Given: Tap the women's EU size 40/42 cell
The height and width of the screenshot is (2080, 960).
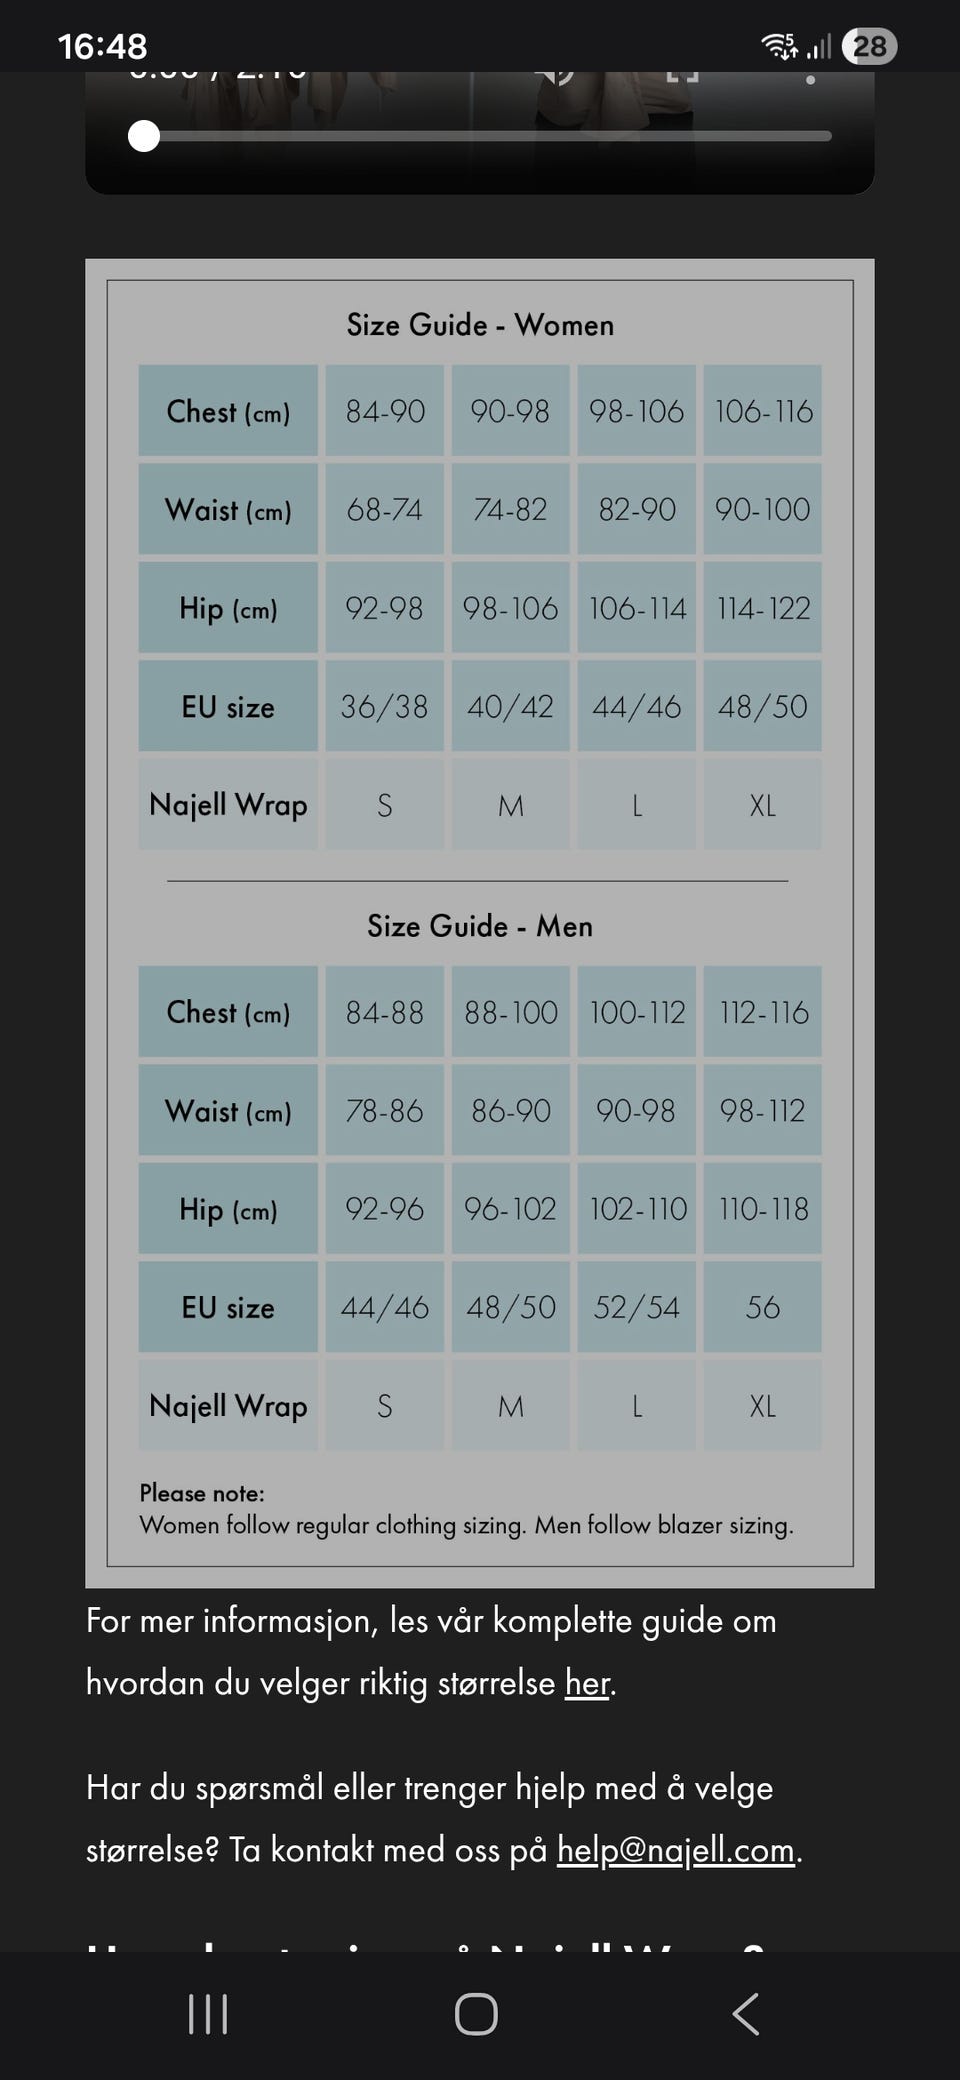Looking at the screenshot, I should click(510, 706).
